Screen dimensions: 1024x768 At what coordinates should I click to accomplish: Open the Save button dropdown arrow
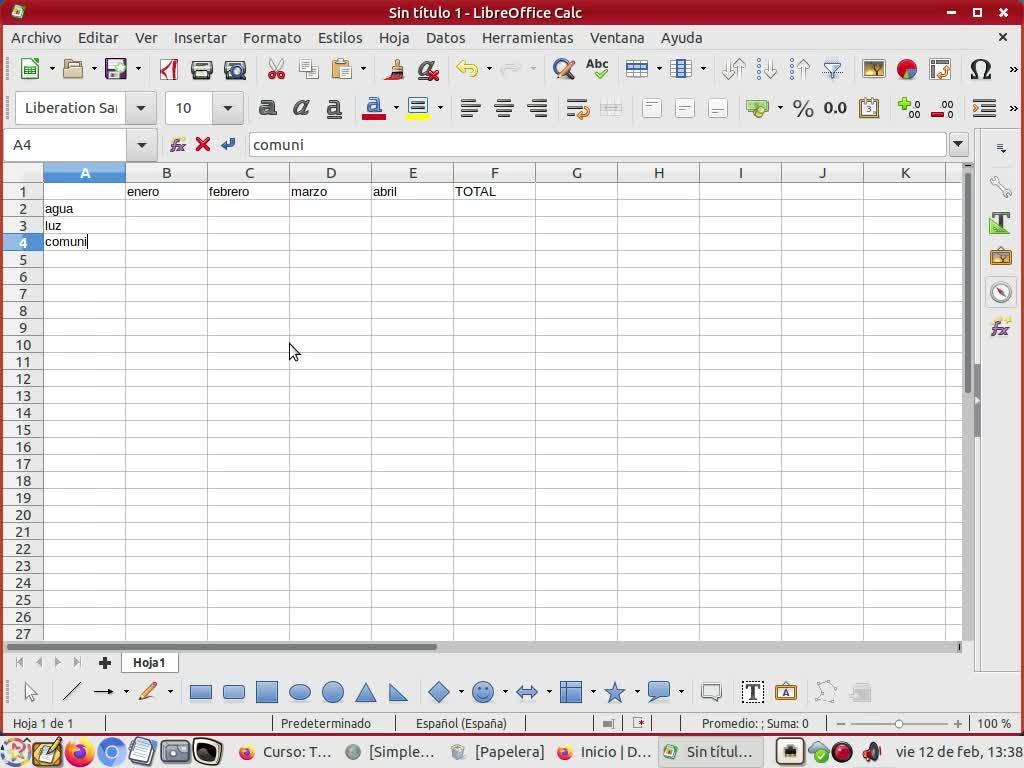point(138,69)
